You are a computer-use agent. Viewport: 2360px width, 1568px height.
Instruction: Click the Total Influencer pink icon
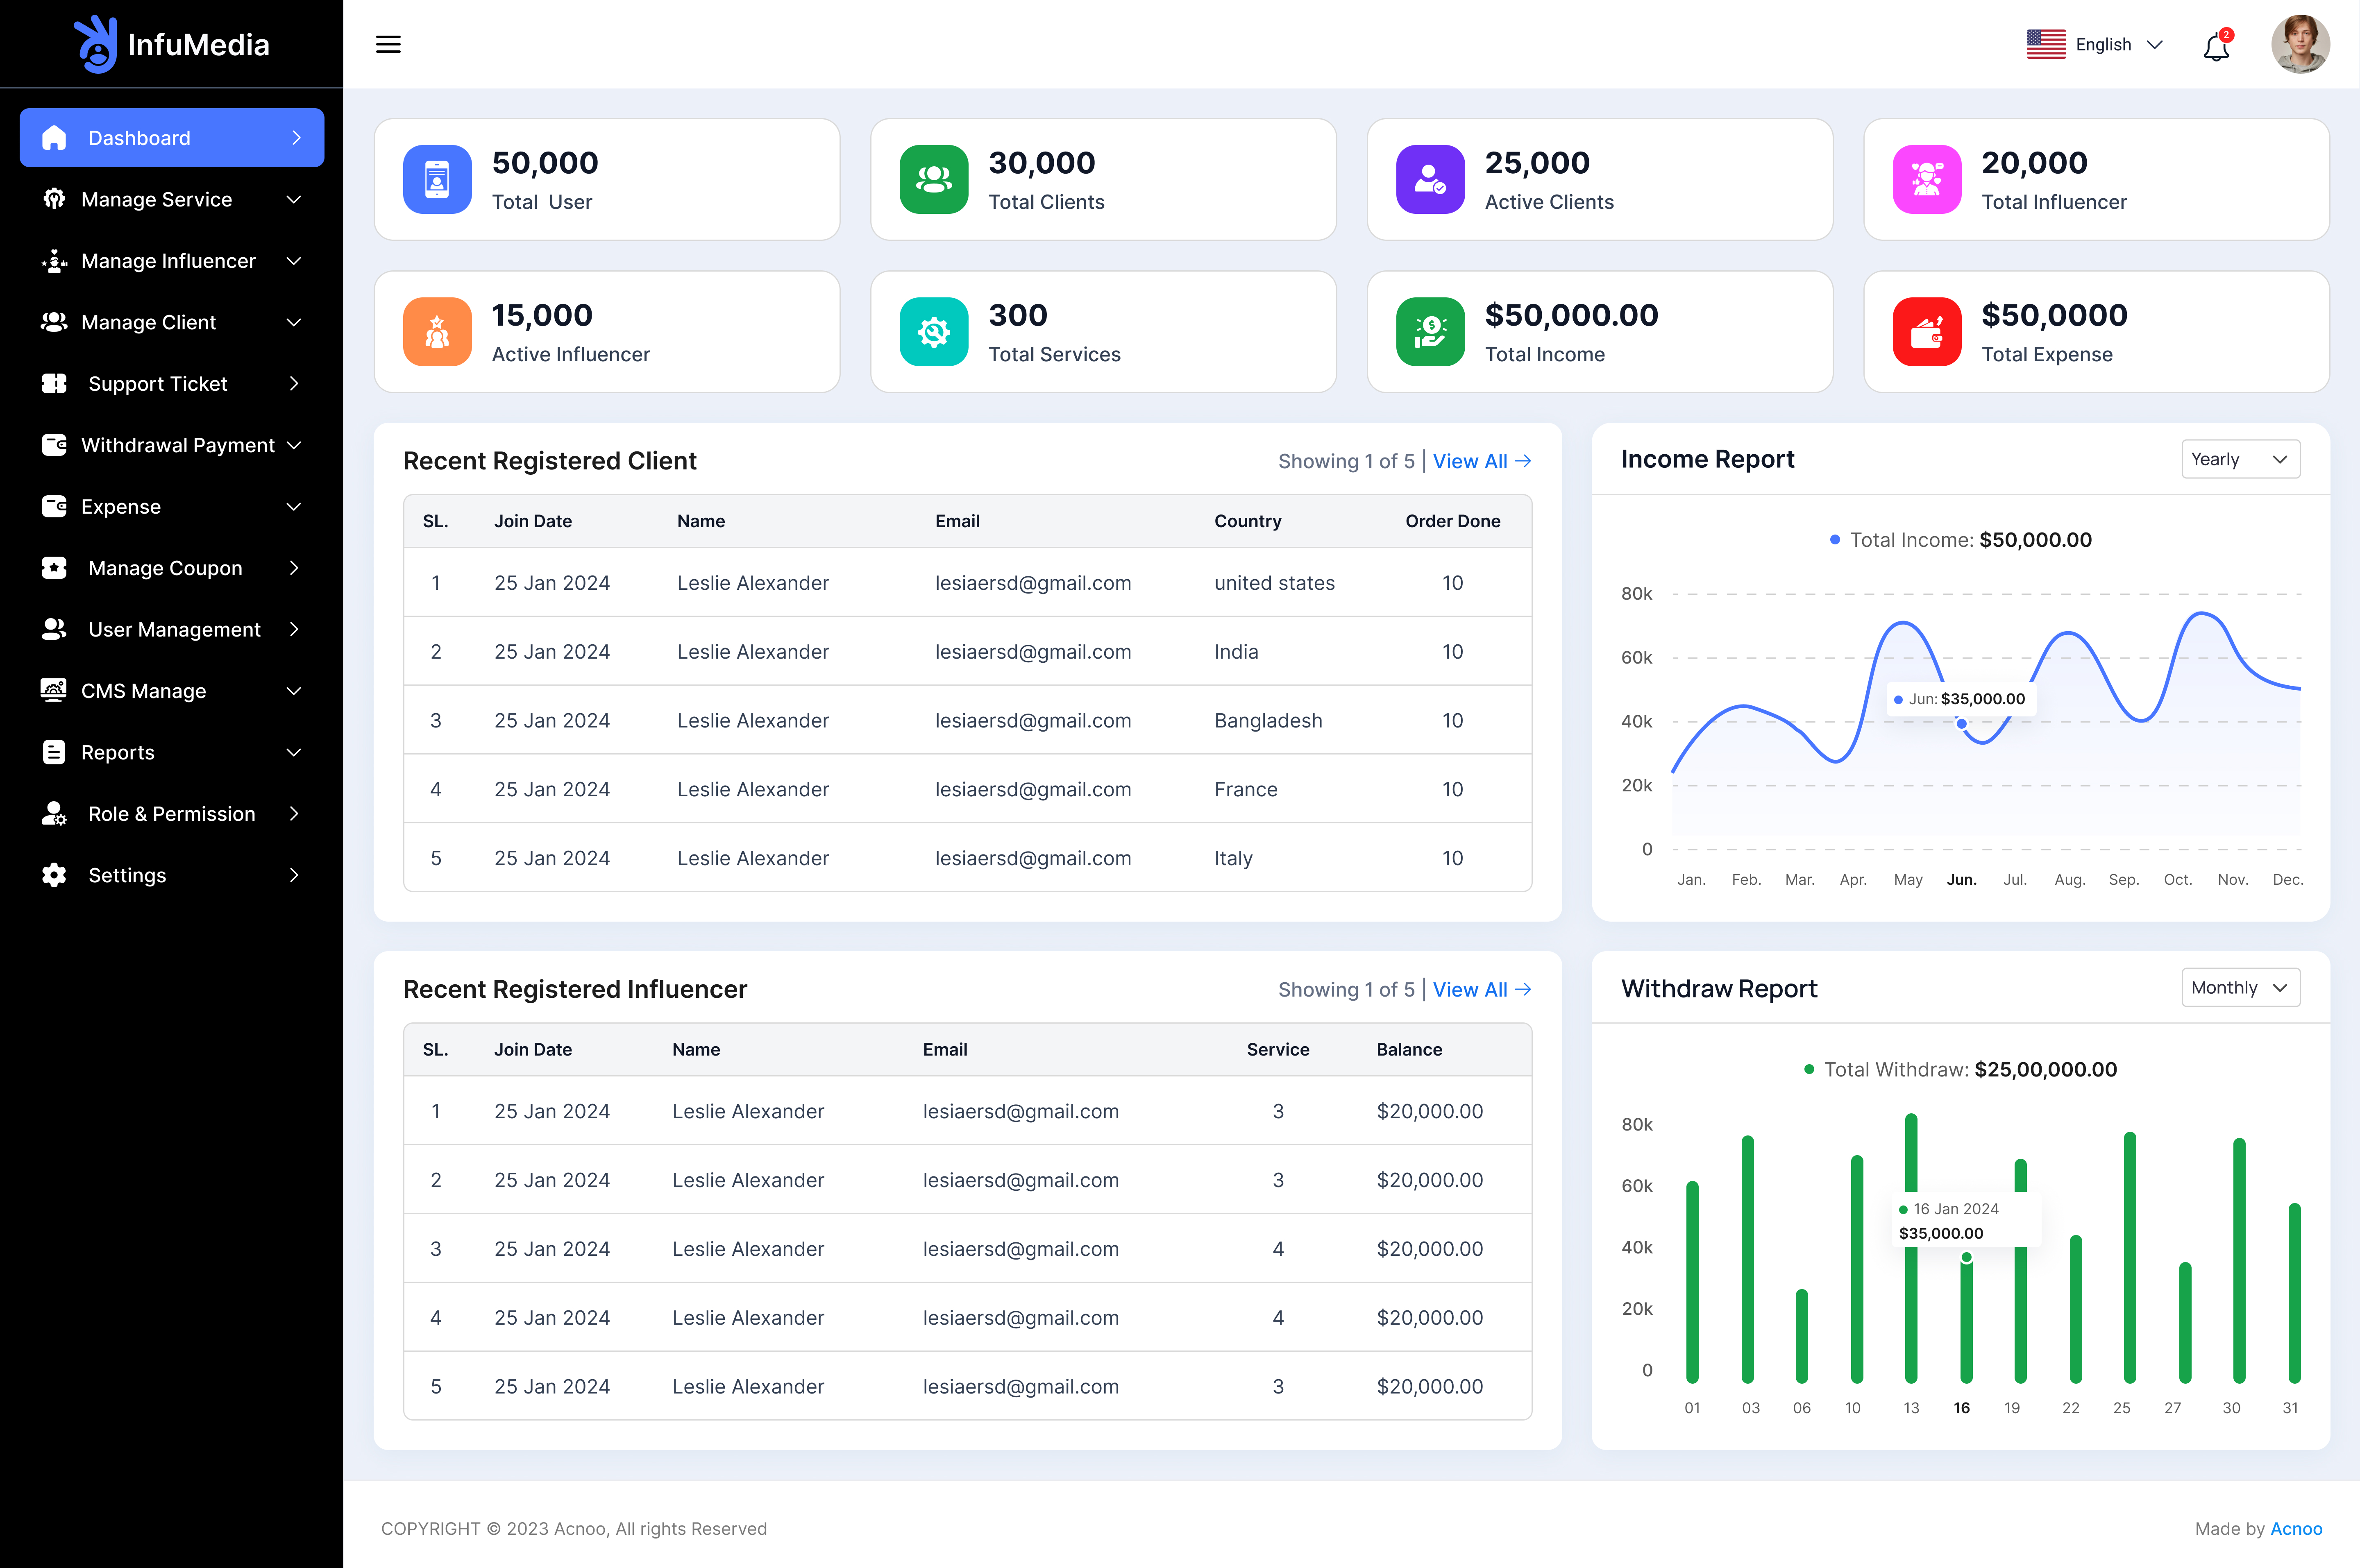1926,179
